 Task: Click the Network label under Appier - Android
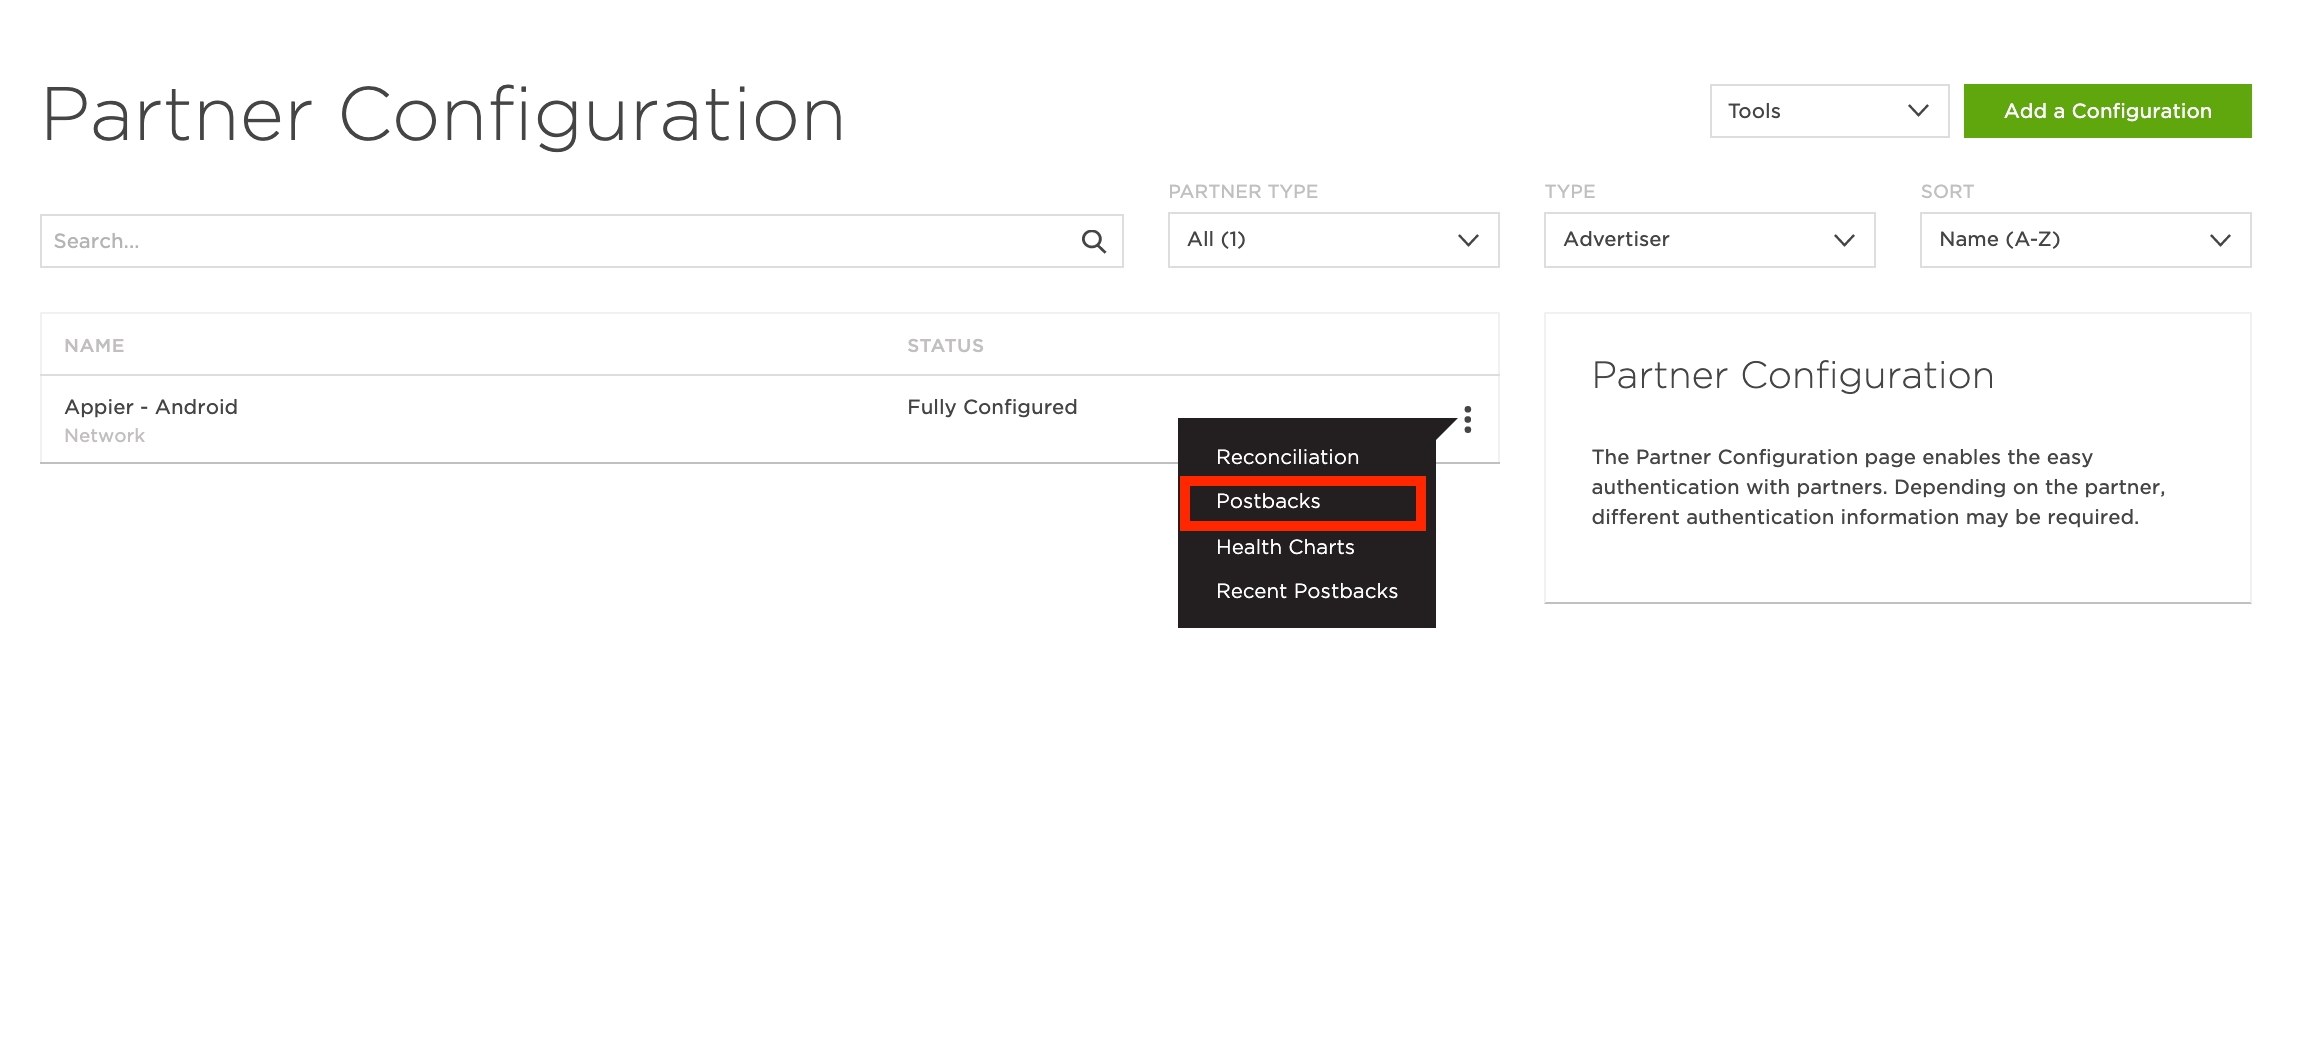coord(104,436)
